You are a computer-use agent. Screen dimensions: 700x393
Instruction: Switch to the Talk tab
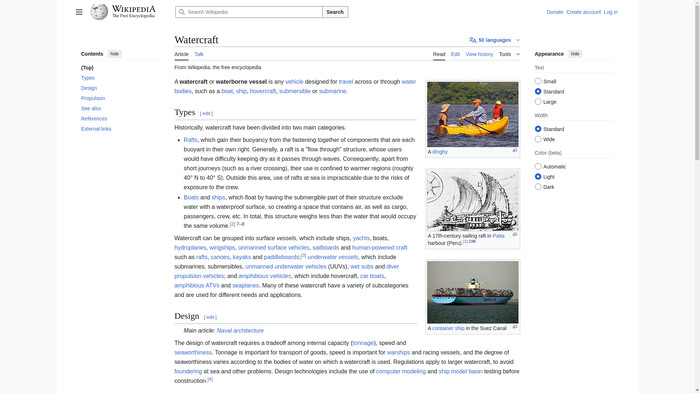(199, 54)
